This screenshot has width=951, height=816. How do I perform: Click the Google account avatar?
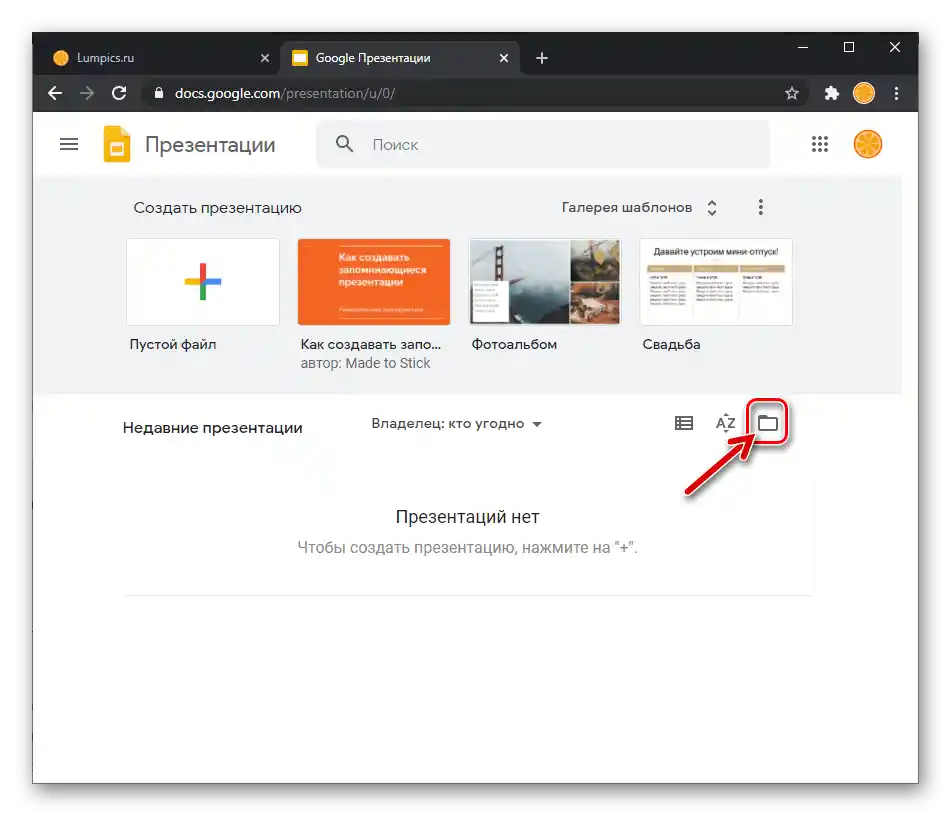click(867, 144)
